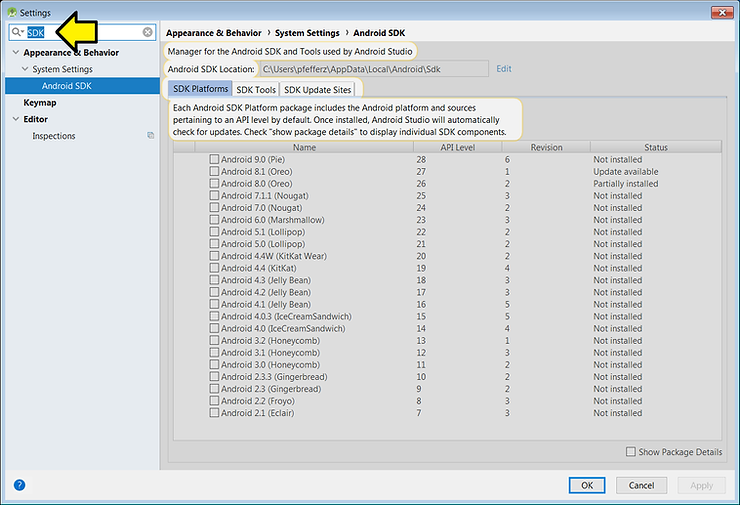The image size is (740, 505).
Task: Enable the Android 8.1 (Oreo) platform checkbox
Action: 214,172
